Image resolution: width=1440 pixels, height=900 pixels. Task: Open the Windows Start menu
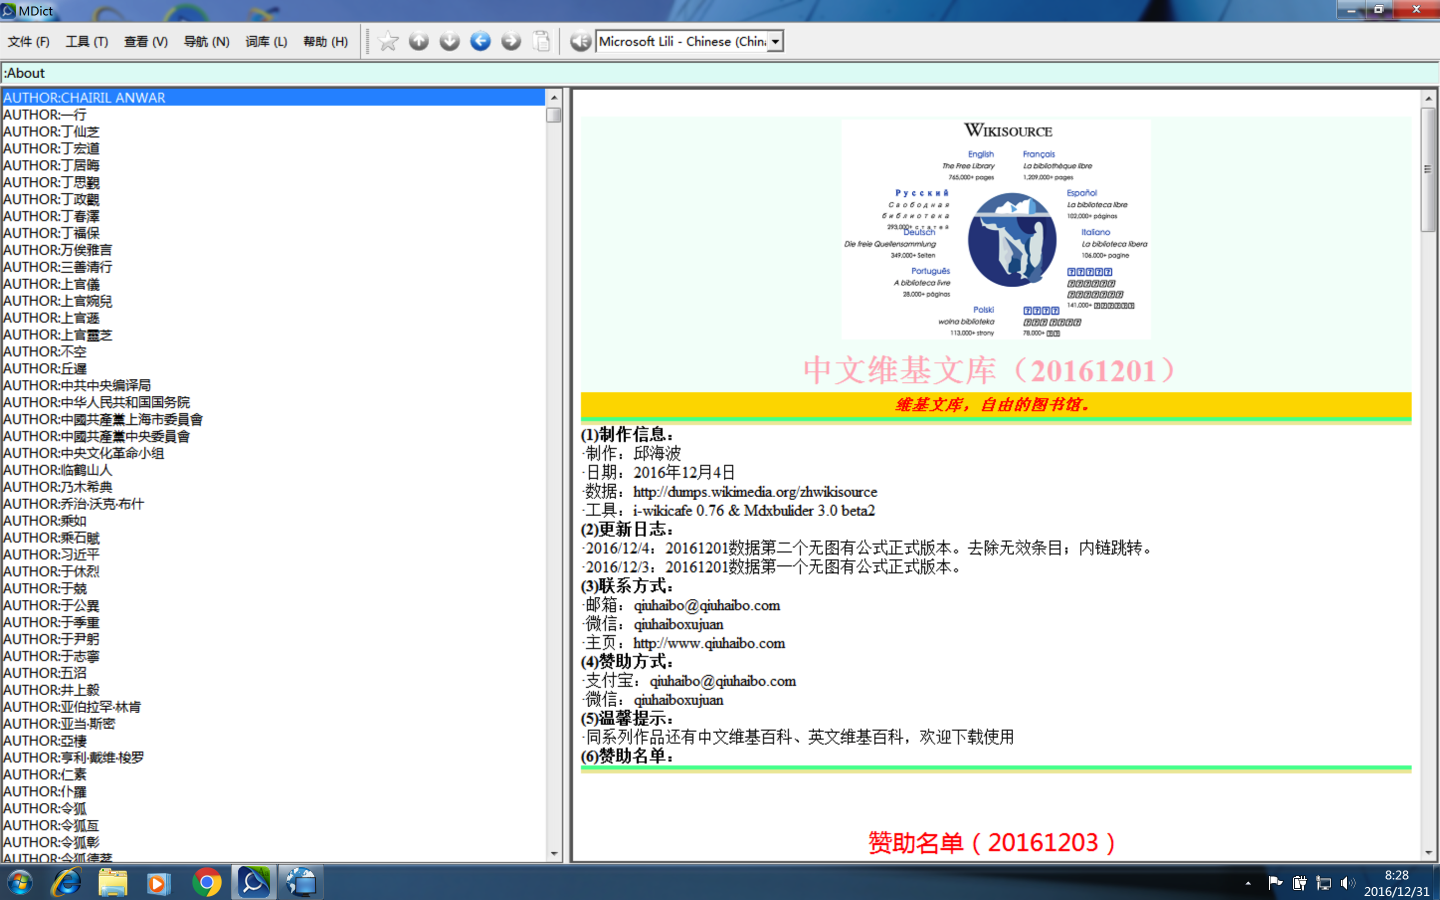pos(20,882)
